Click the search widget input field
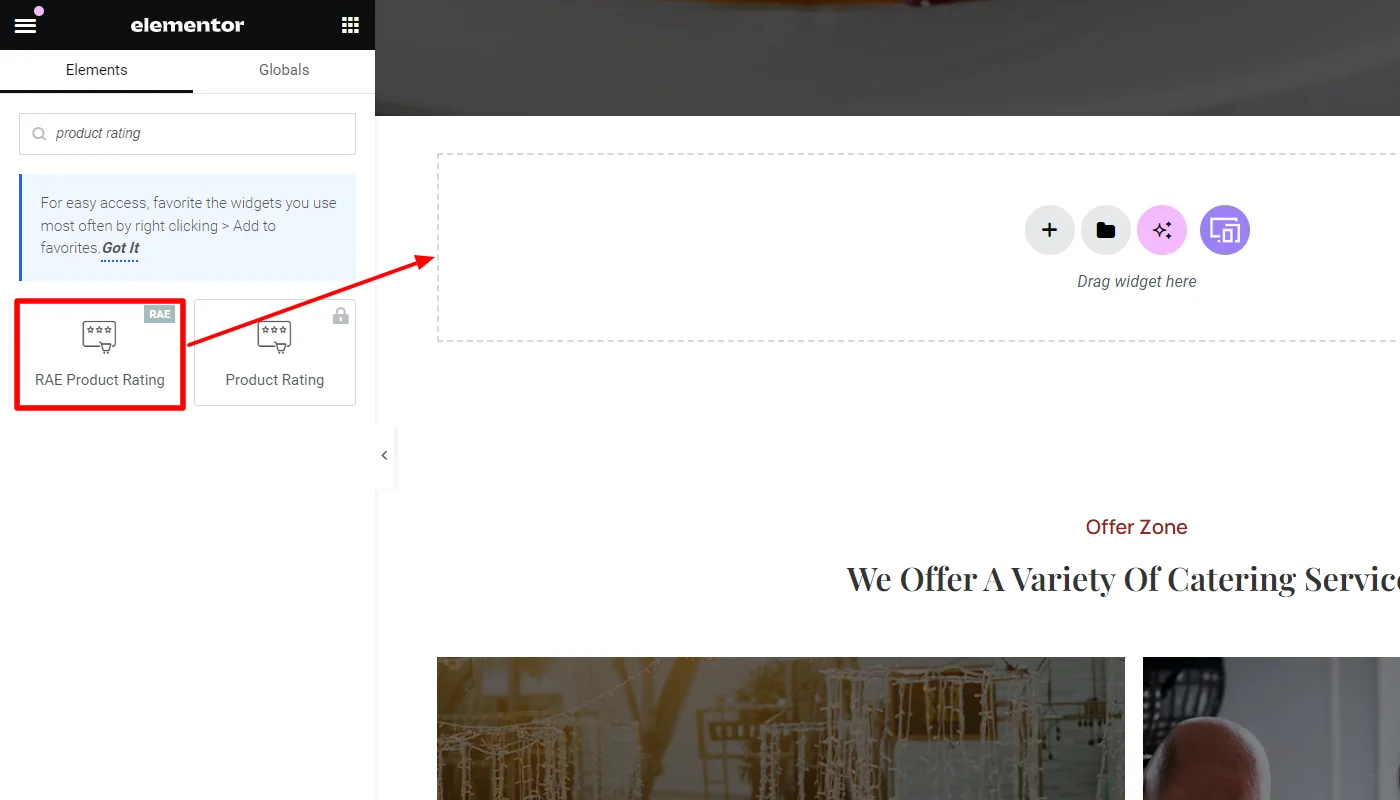The height and width of the screenshot is (800, 1400). [x=187, y=134]
